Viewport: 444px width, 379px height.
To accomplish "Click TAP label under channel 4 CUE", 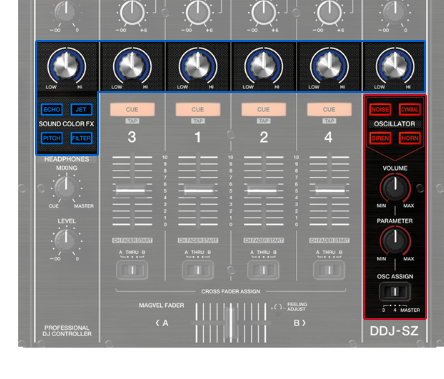I will (x=329, y=121).
